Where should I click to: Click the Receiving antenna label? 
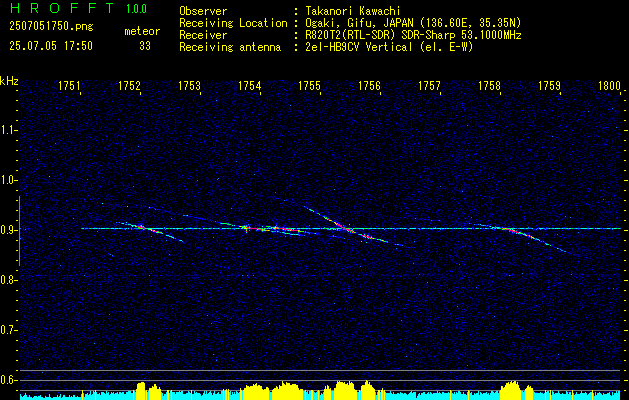(x=230, y=47)
